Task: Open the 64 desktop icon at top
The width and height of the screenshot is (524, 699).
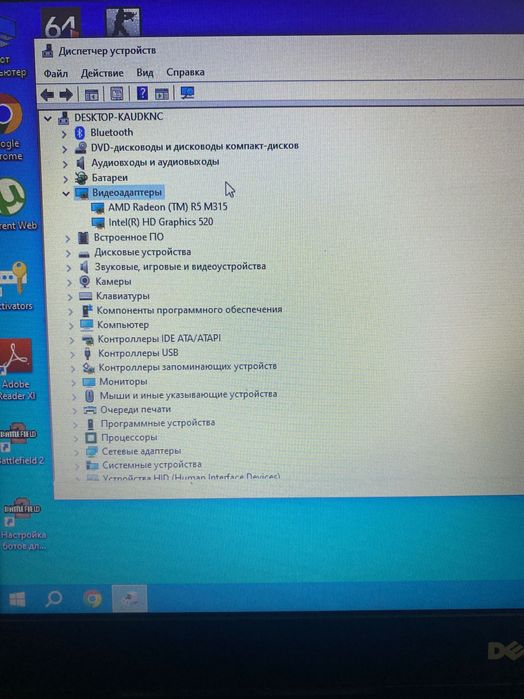Action: pos(61,23)
